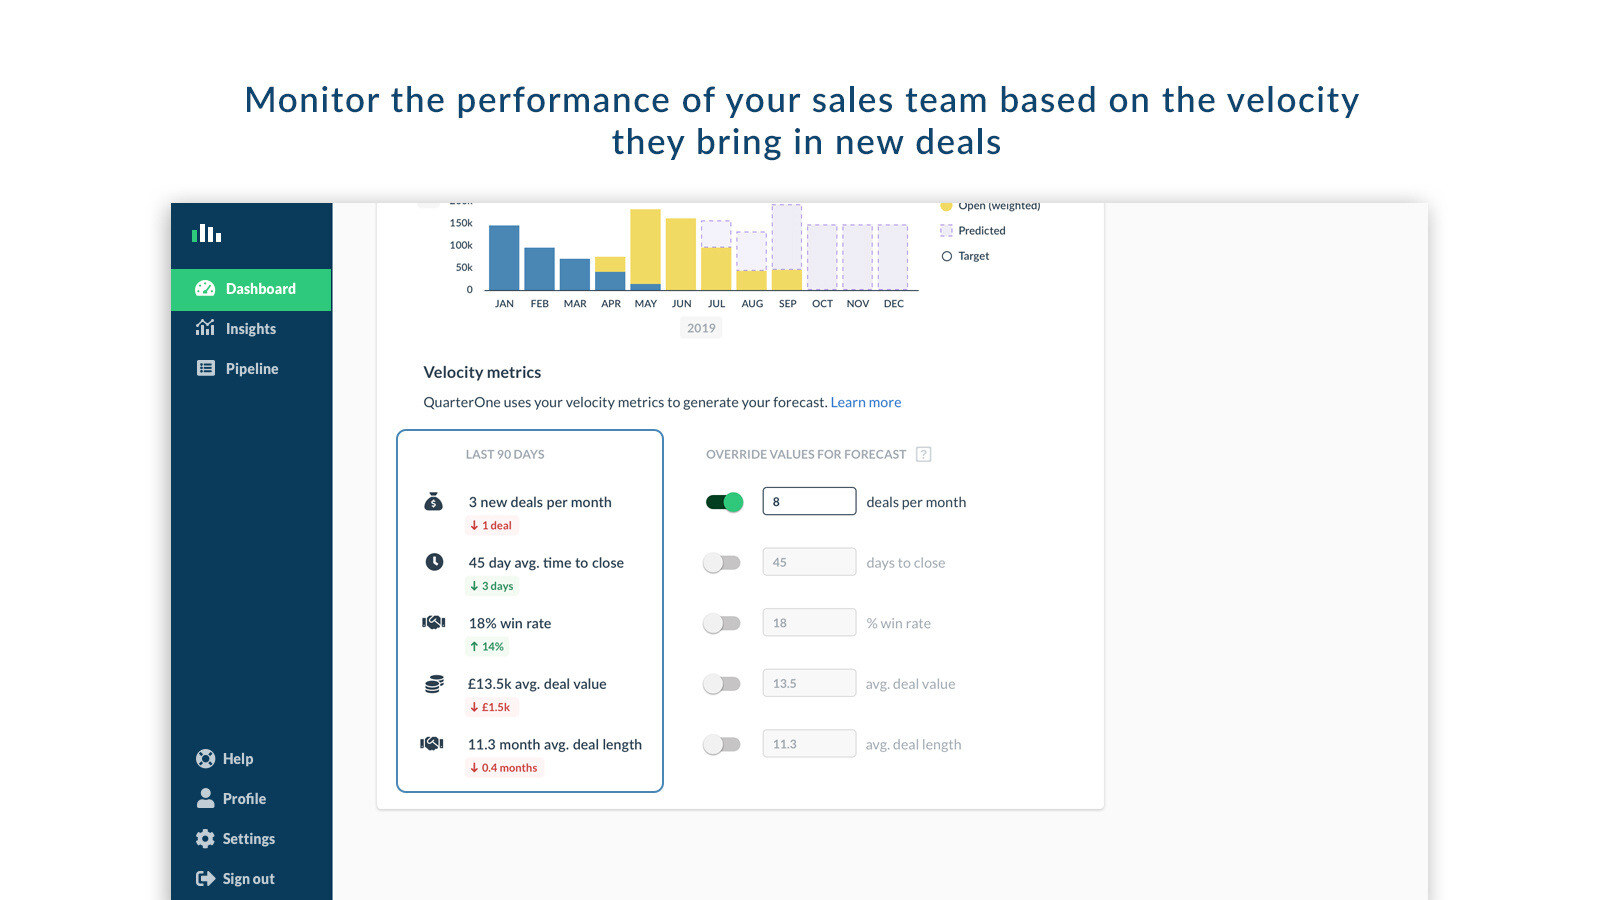Enable the % win rate override toggle
The image size is (1600, 900).
[722, 623]
